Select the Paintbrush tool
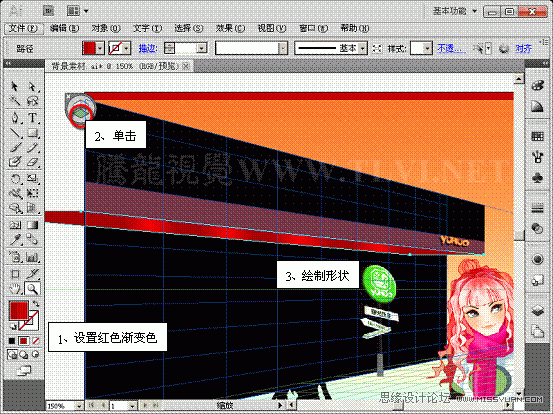The height and width of the screenshot is (414, 553). [15, 148]
